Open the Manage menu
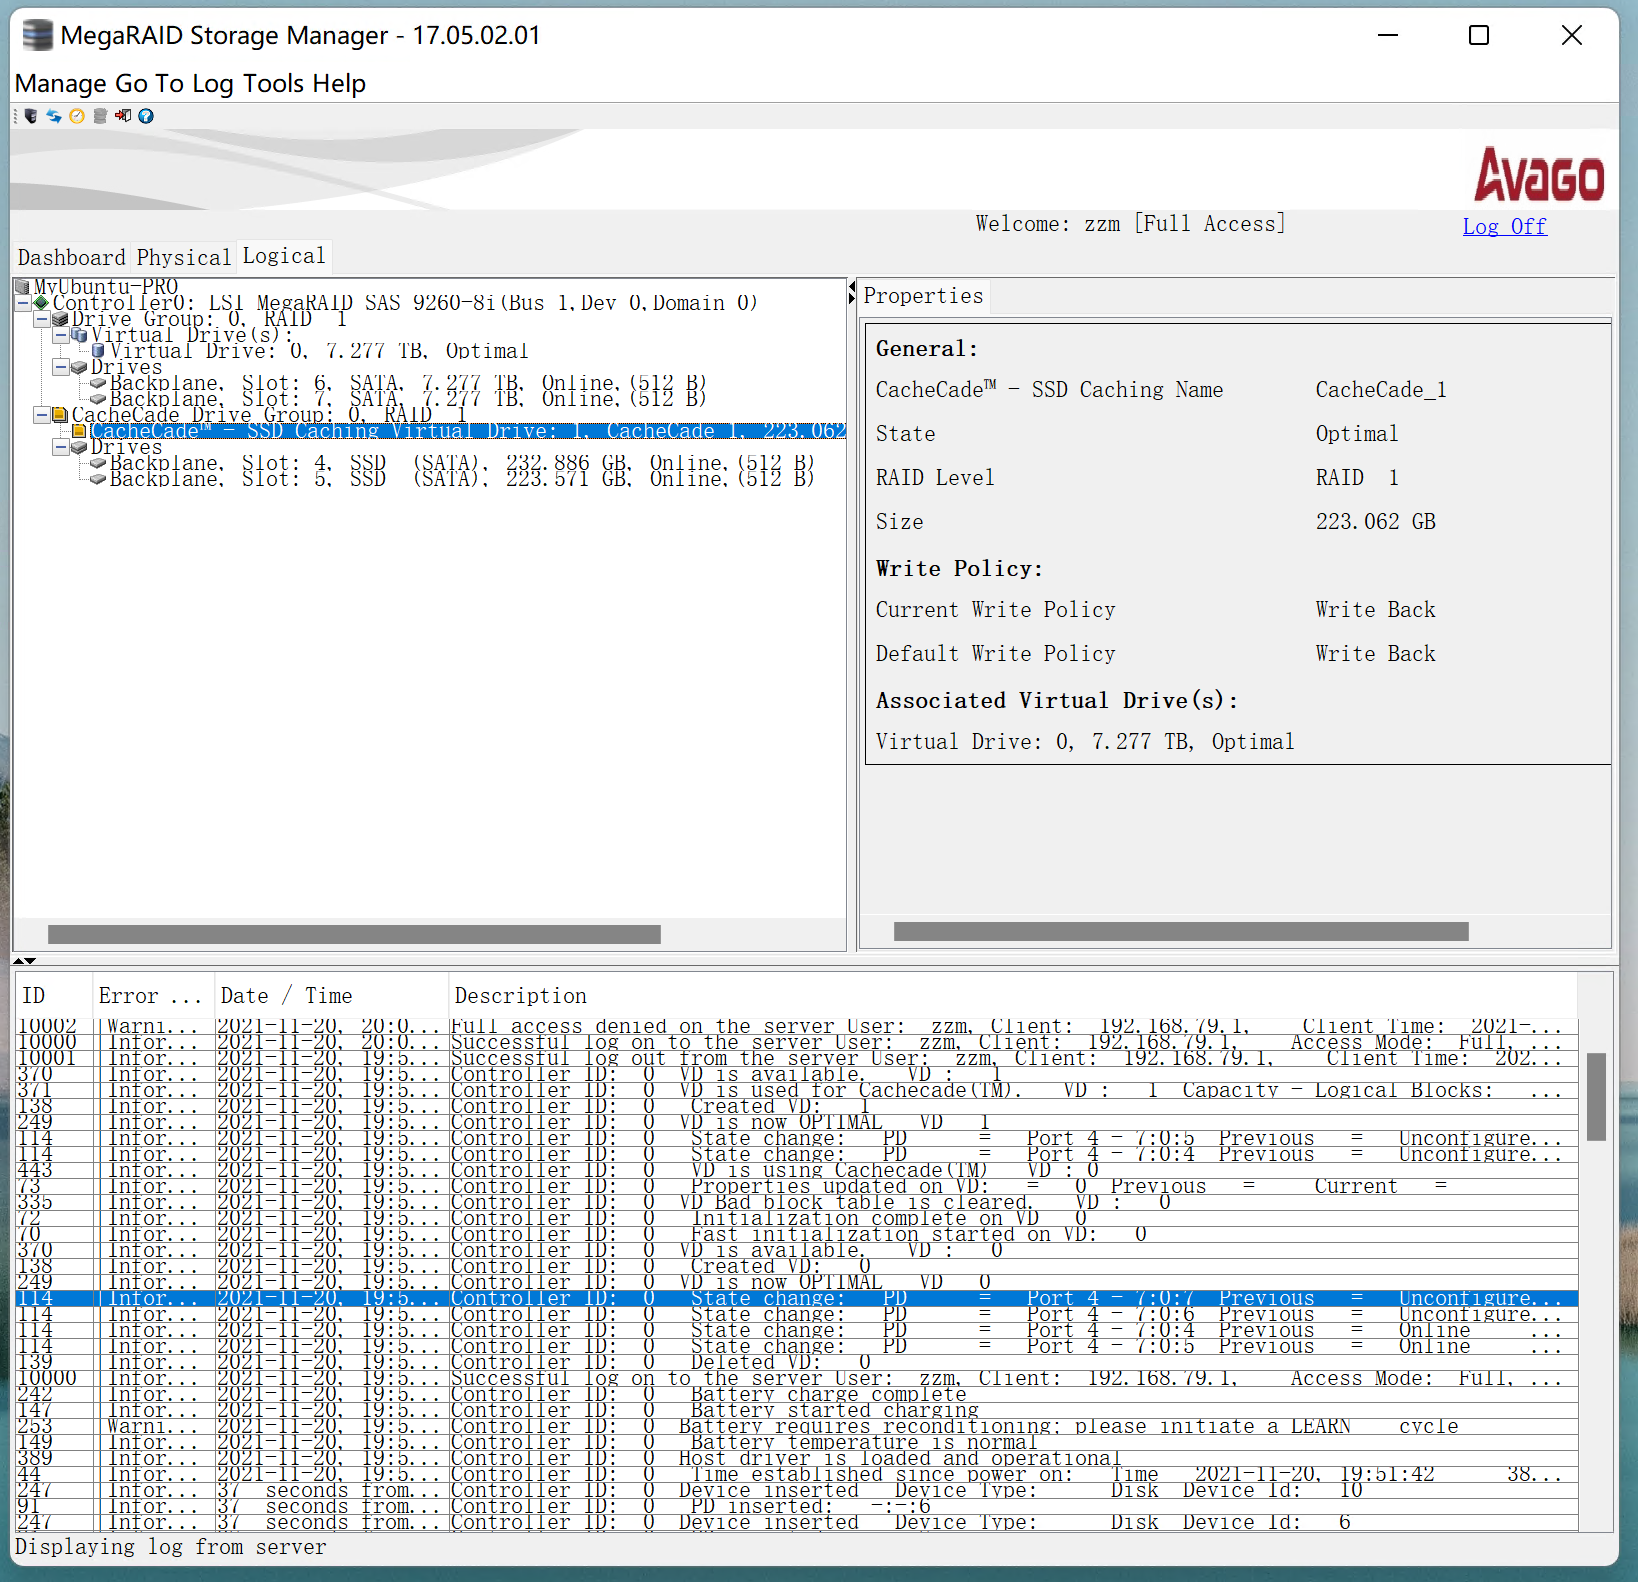This screenshot has width=1638, height=1582. (x=61, y=83)
